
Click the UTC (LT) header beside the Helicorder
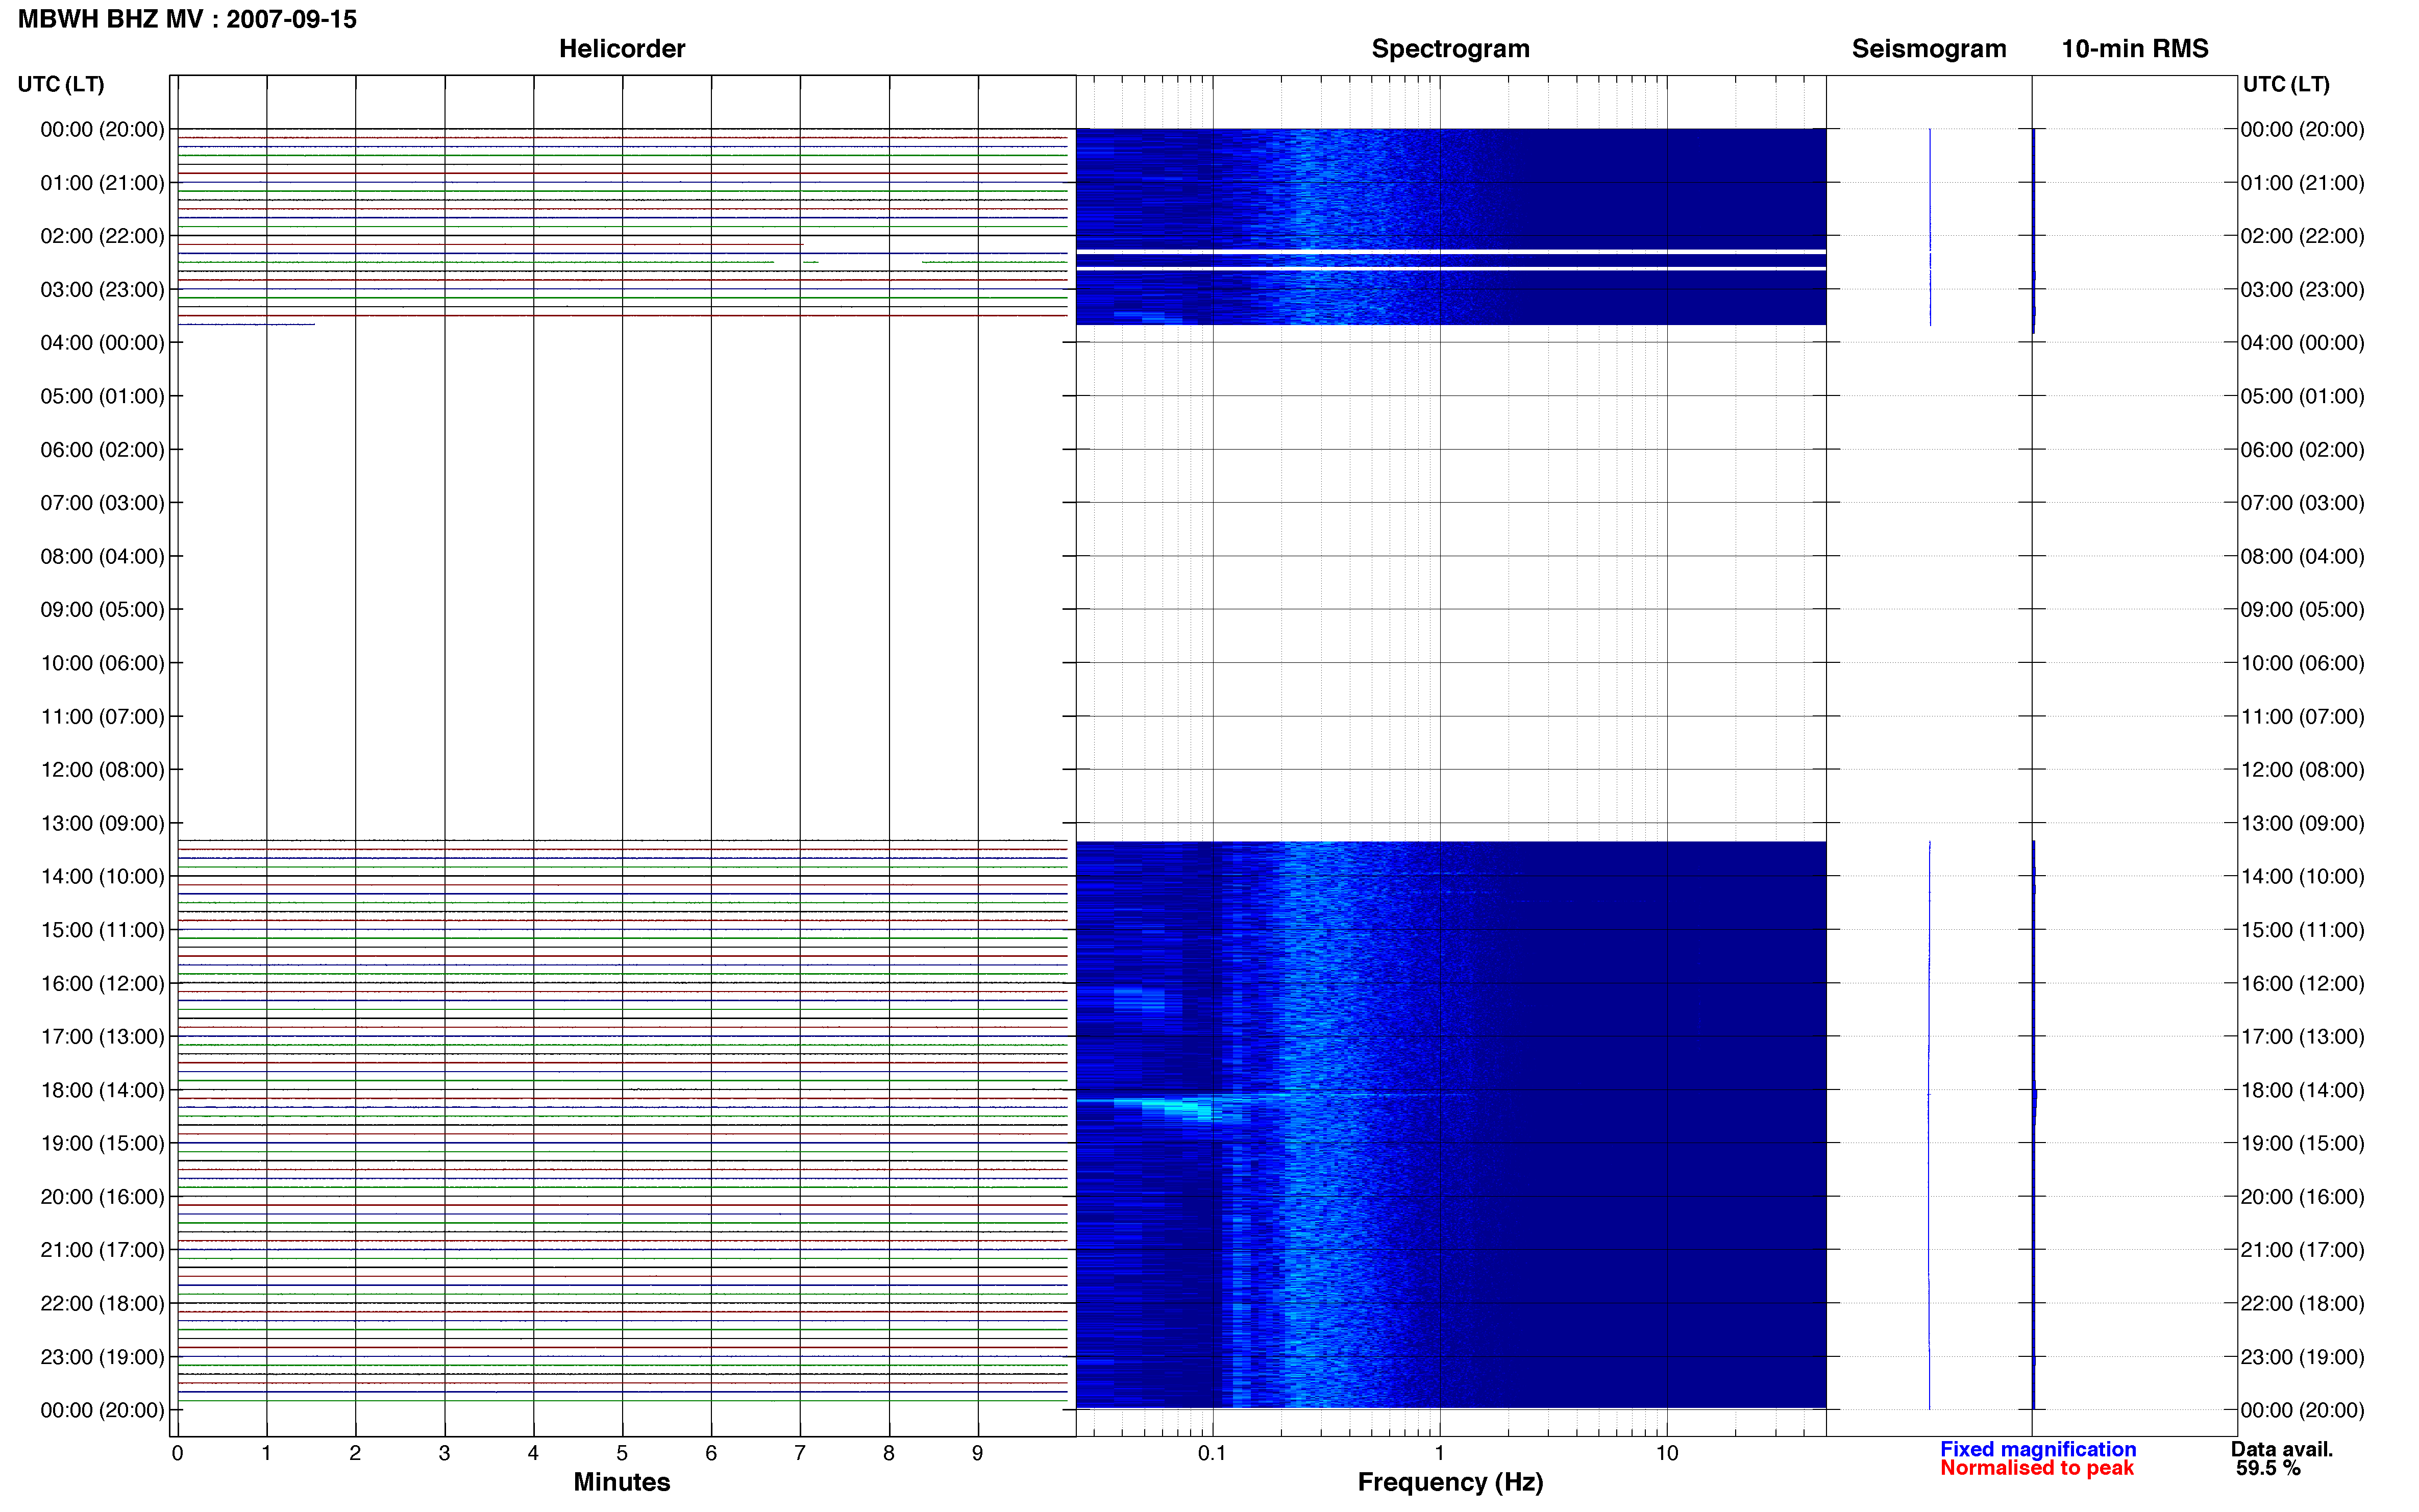[x=61, y=84]
